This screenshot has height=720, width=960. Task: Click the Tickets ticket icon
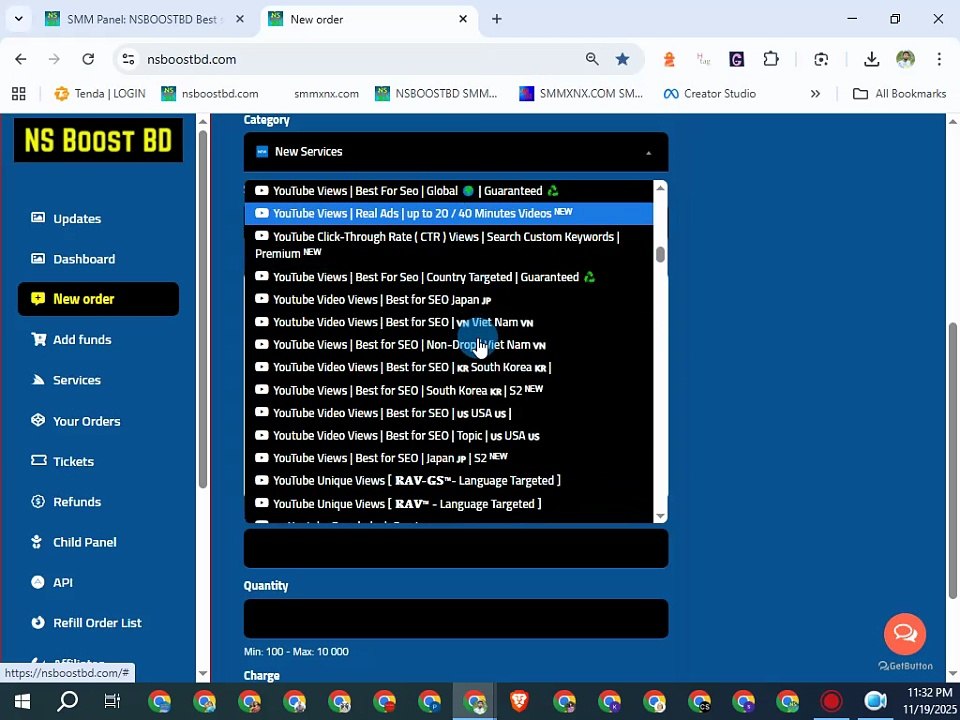point(38,460)
